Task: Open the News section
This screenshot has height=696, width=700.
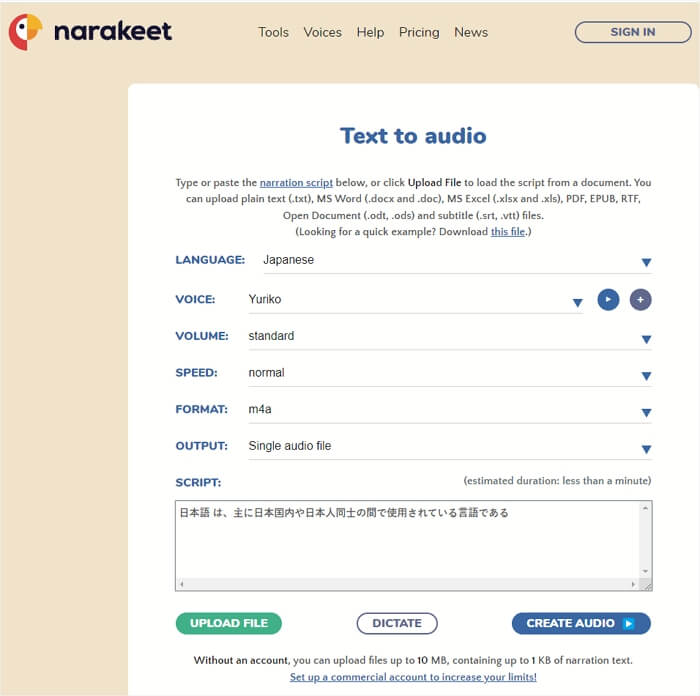Action: [x=471, y=32]
